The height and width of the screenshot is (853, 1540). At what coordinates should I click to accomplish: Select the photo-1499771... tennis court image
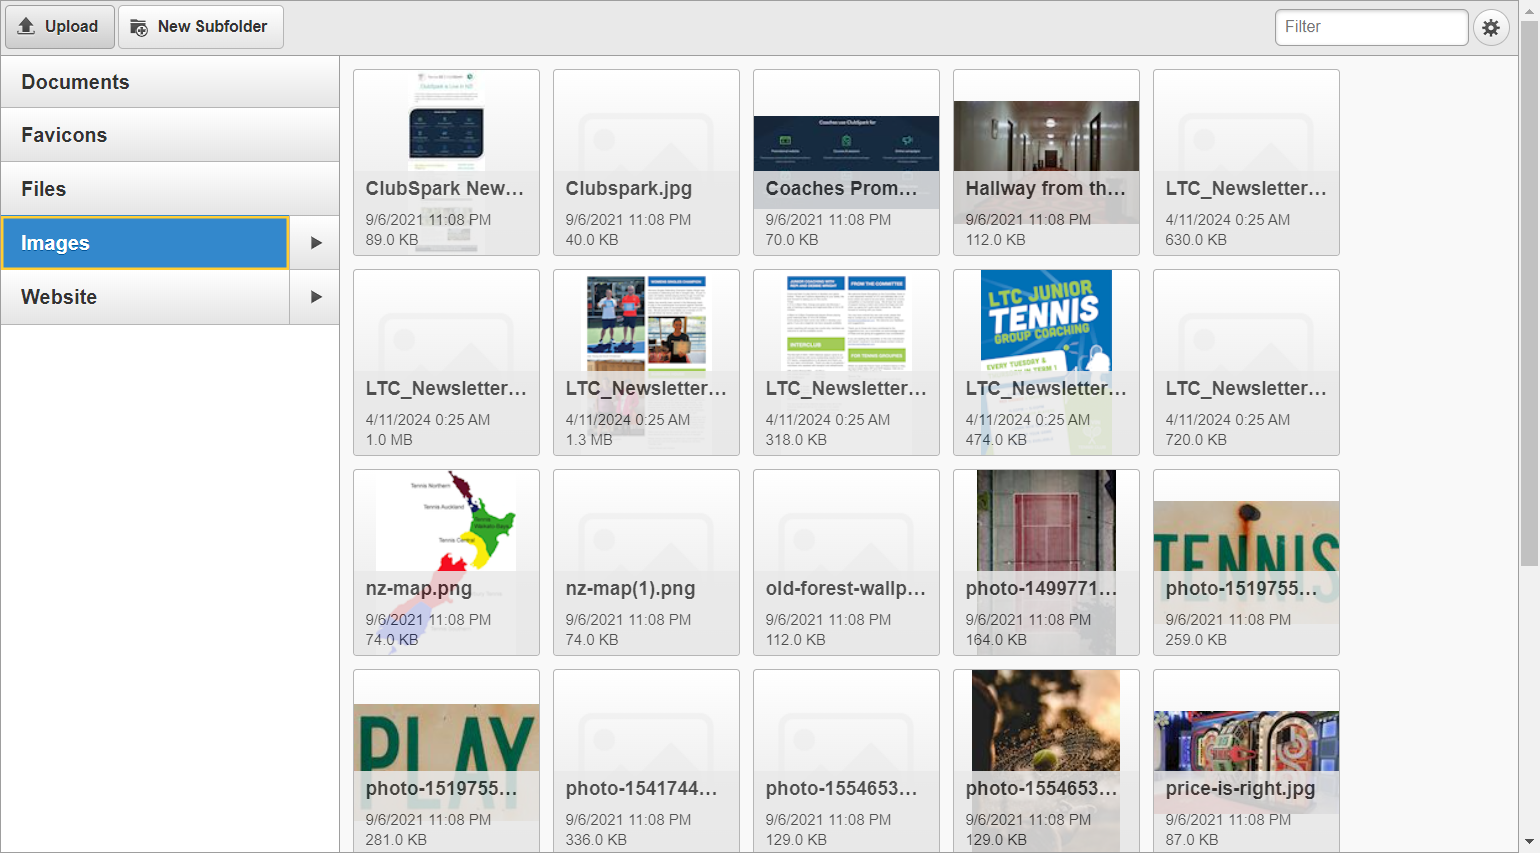coord(1046,562)
